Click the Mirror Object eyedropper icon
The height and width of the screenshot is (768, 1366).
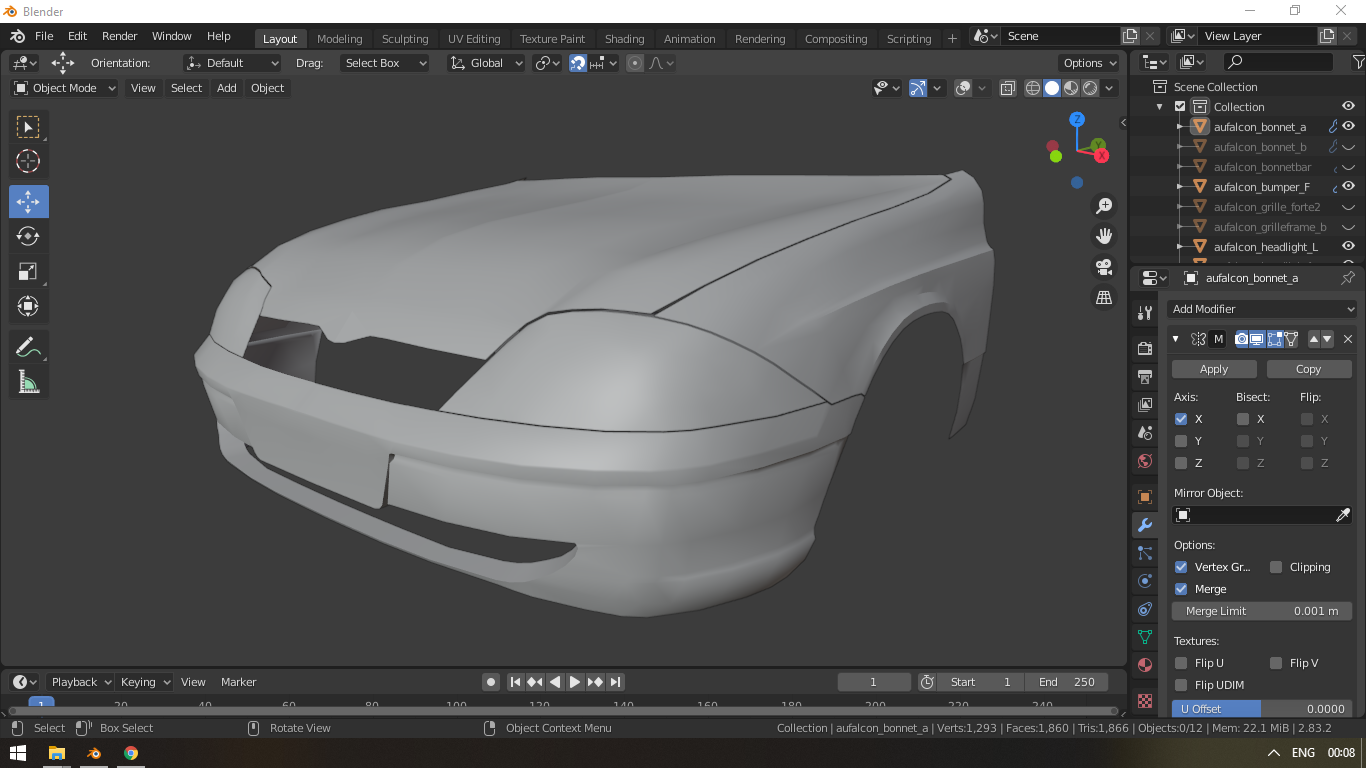tap(1343, 515)
